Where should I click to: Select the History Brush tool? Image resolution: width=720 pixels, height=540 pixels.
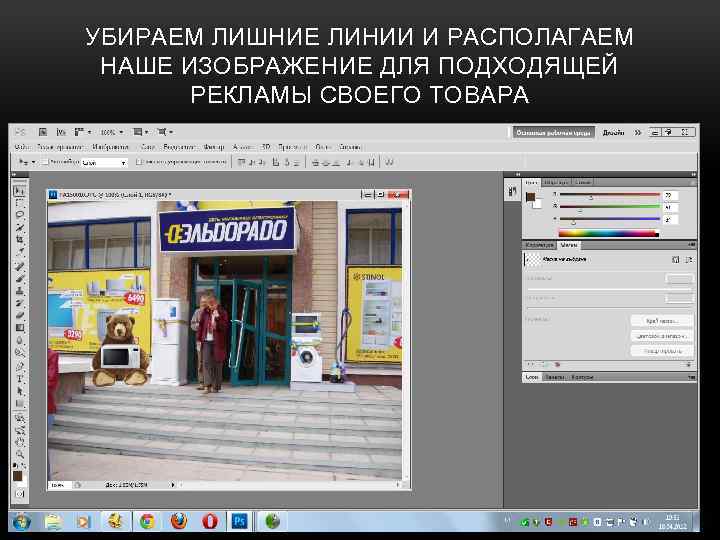tap(19, 303)
